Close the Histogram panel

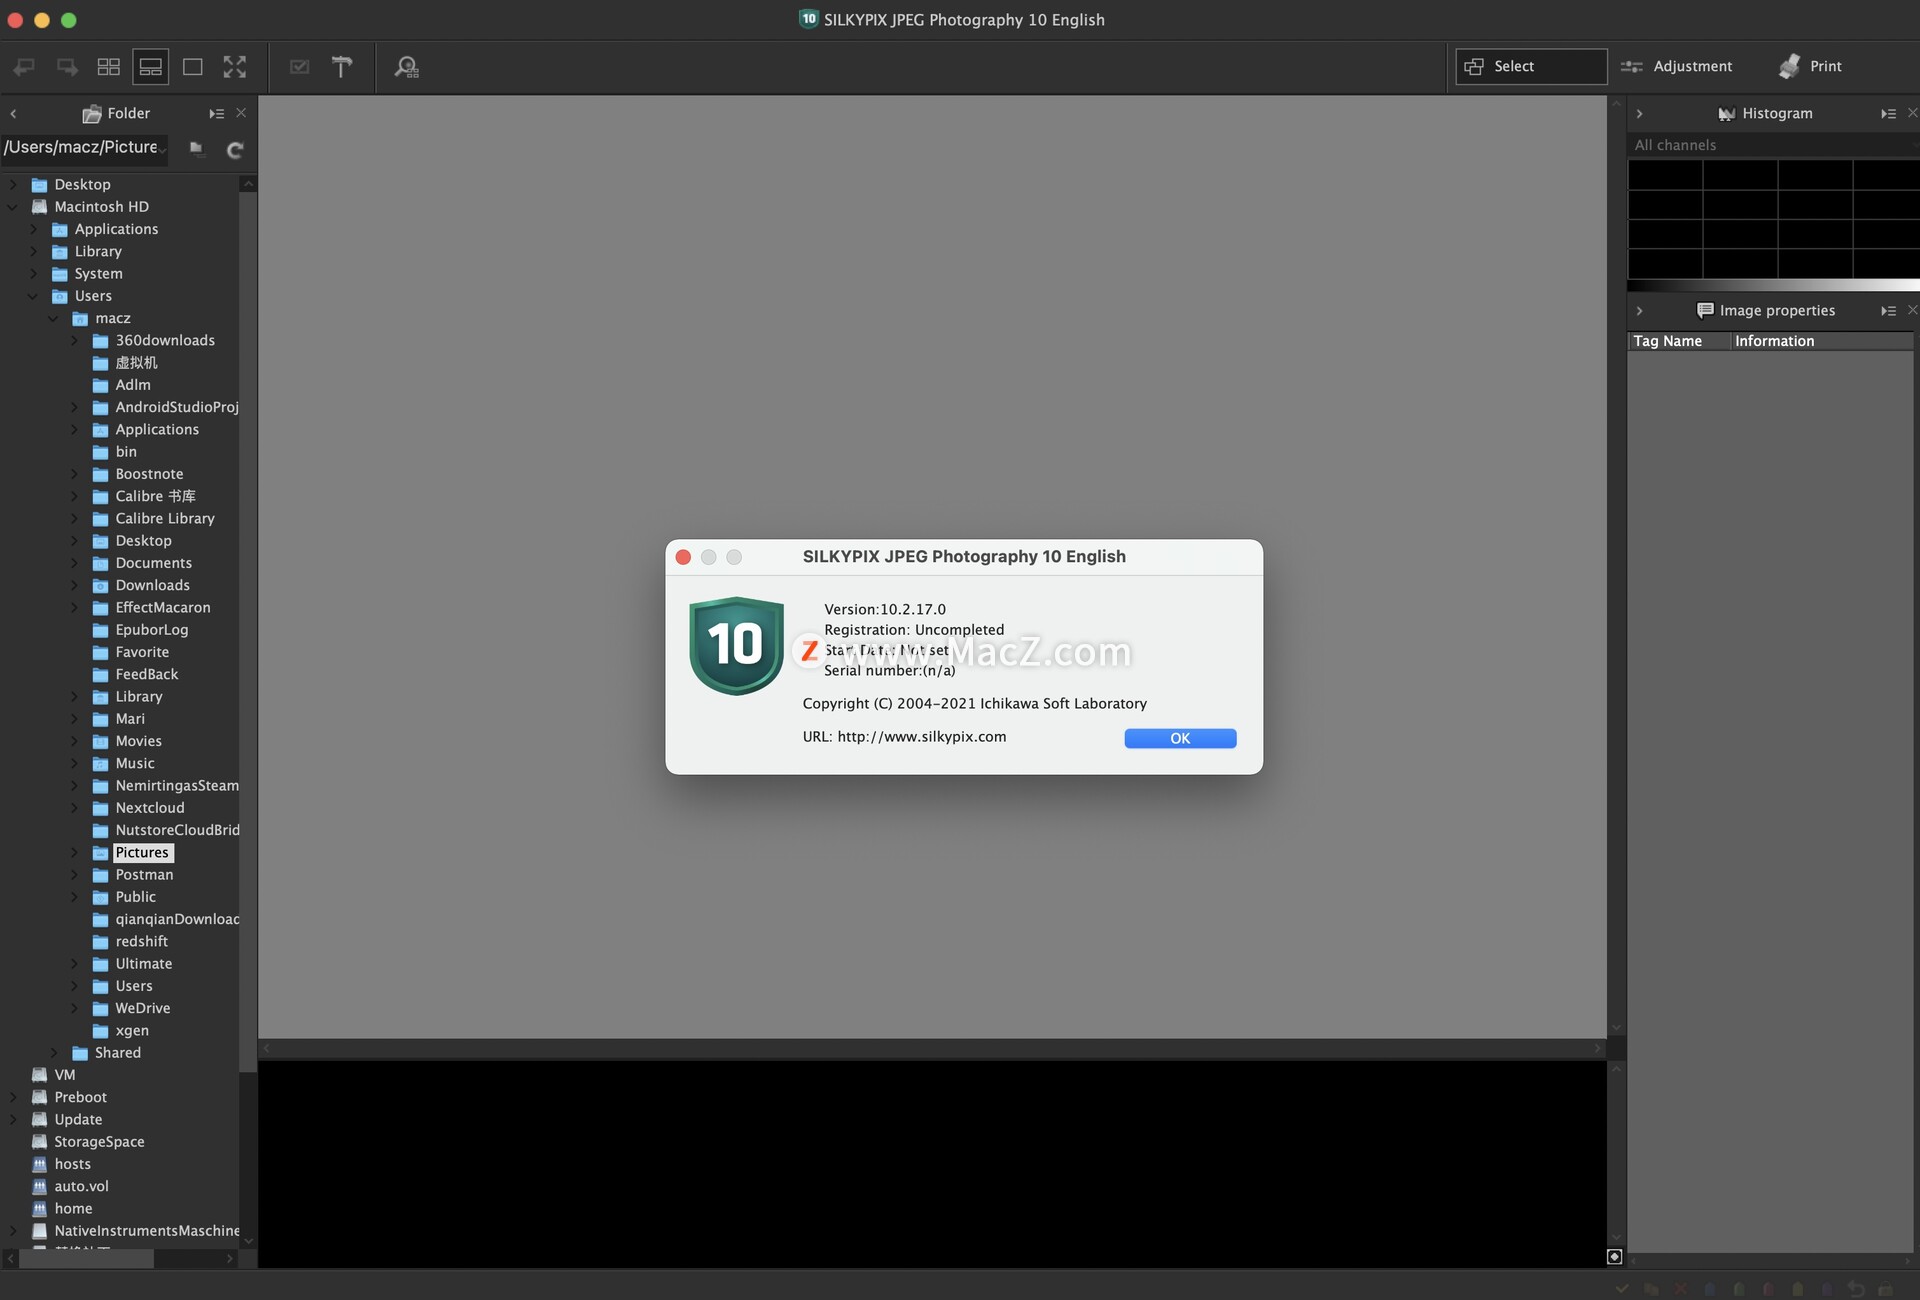[1912, 113]
